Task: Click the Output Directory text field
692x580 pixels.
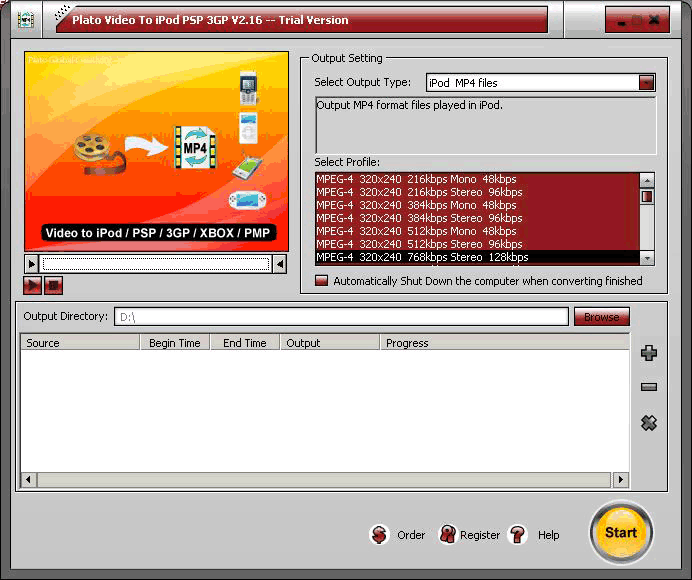Action: tap(340, 317)
